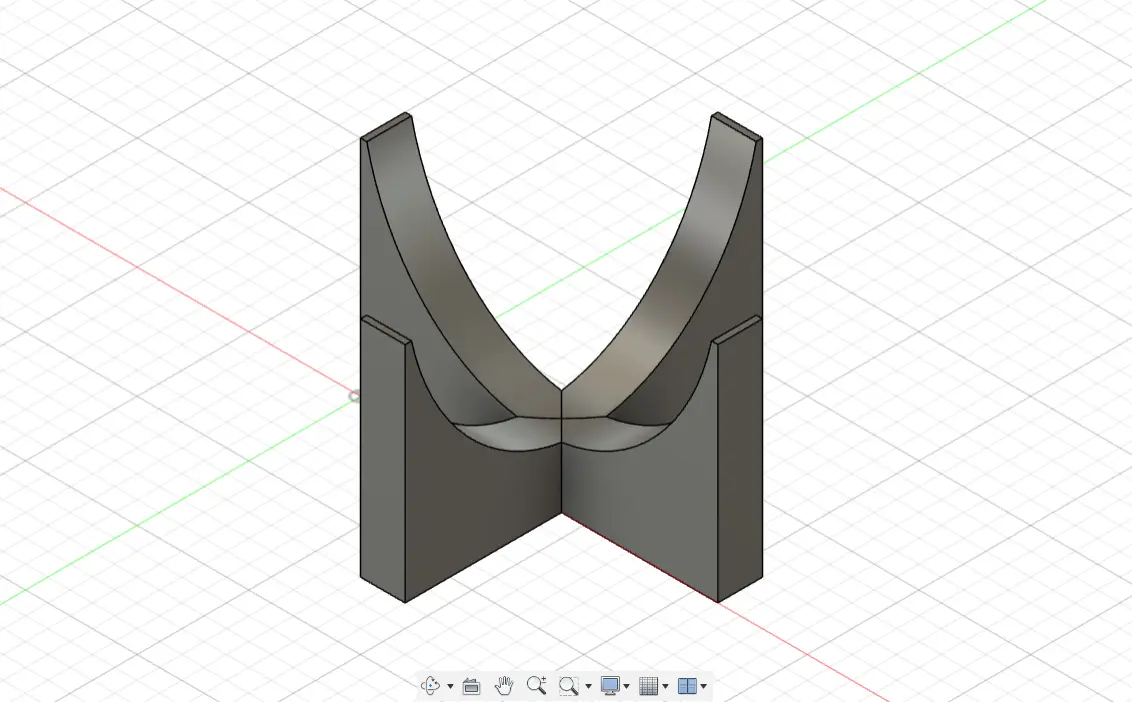Click the Grid and Snaps icon
The image size is (1132, 702).
pos(648,686)
